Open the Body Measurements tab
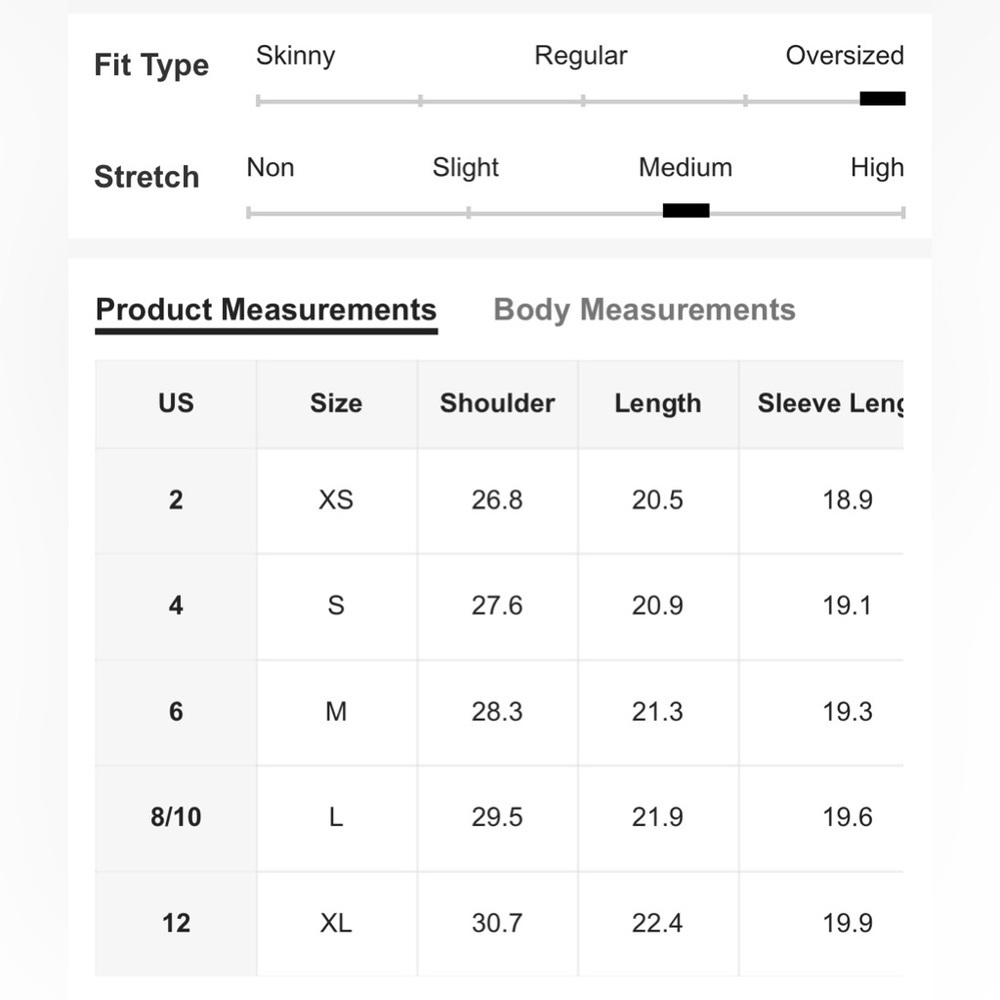Screen dimensions: 1000x1000 [644, 310]
